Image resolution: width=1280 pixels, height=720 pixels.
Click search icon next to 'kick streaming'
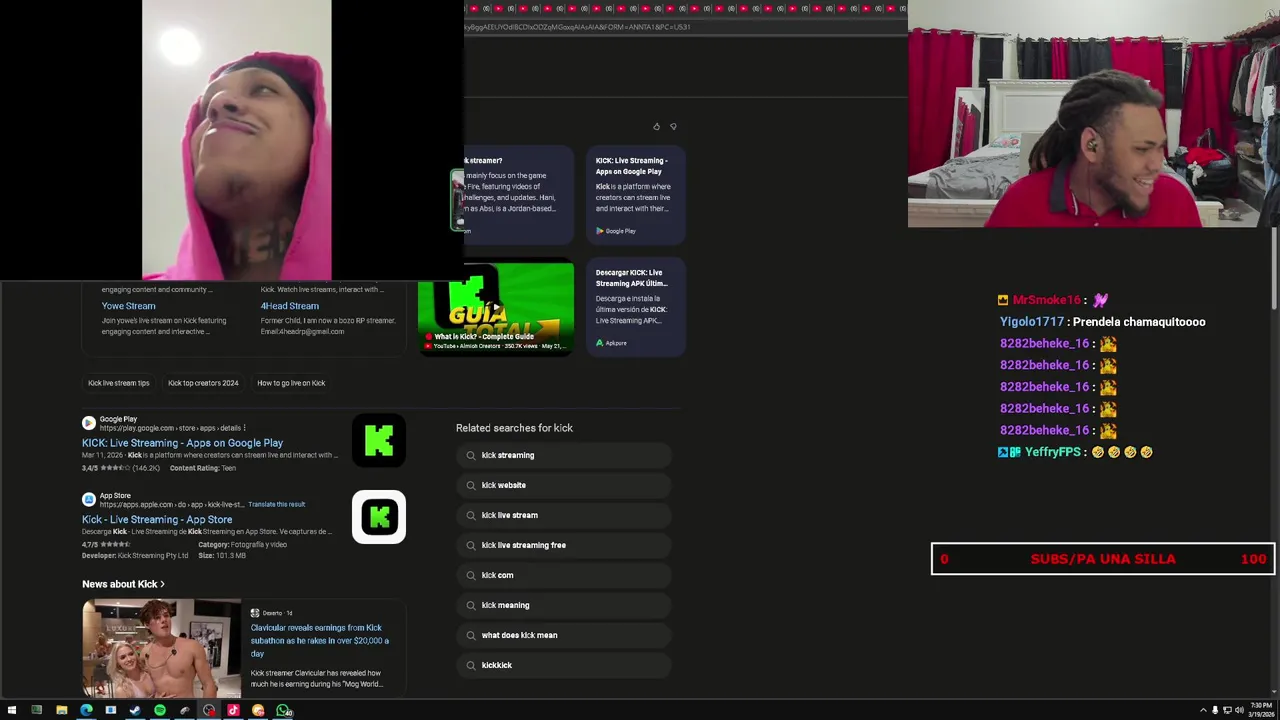click(471, 455)
